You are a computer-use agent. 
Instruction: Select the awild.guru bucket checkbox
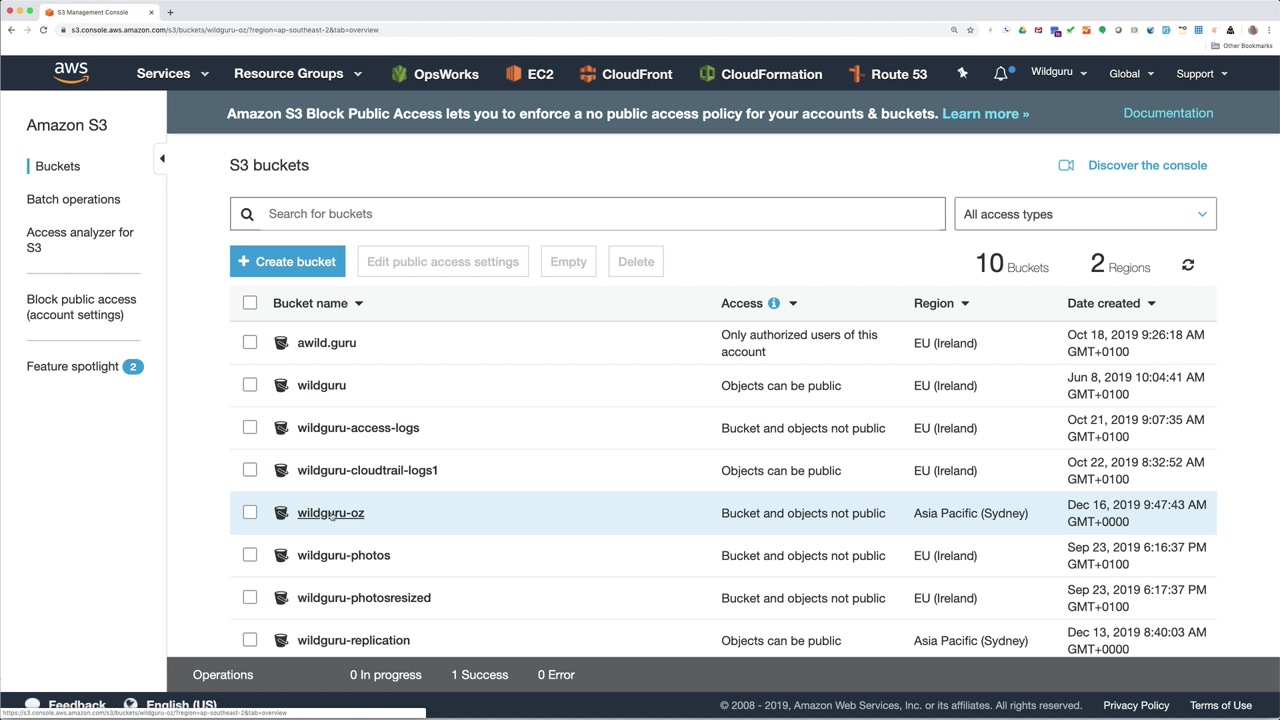coord(250,343)
